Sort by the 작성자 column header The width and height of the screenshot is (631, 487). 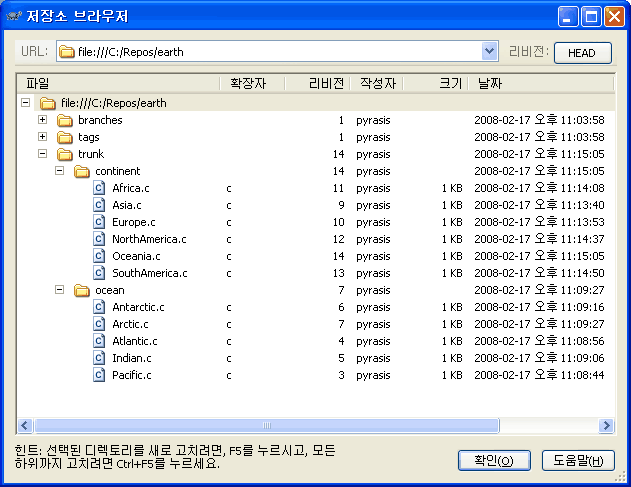point(378,83)
